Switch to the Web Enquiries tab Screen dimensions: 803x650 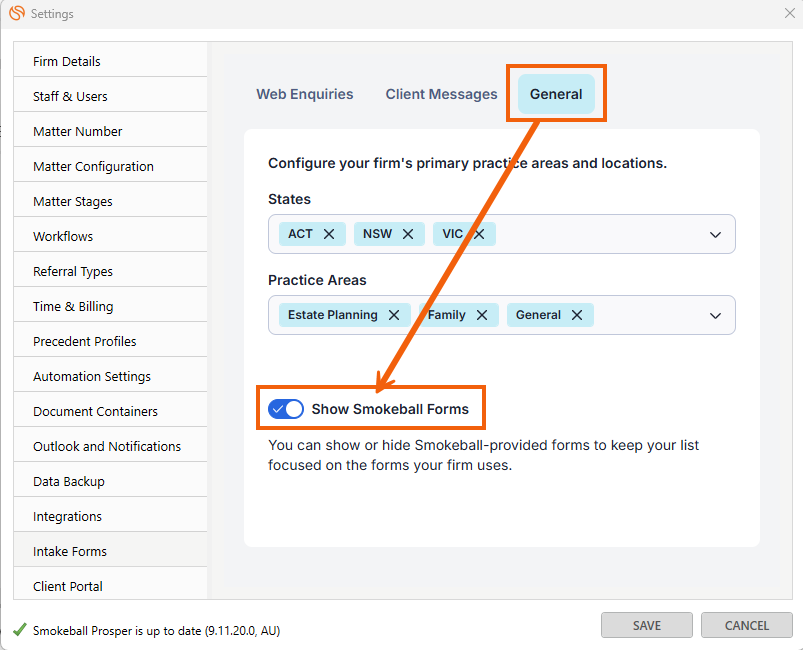point(305,94)
